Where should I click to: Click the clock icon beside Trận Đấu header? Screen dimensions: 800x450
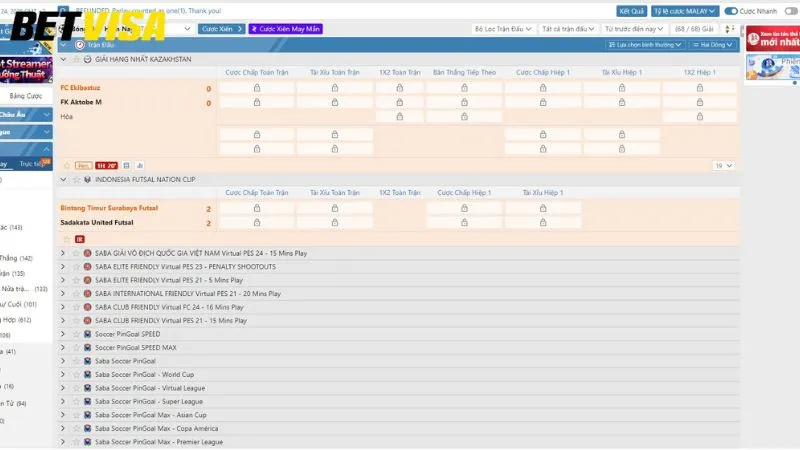pyautogui.click(x=80, y=45)
